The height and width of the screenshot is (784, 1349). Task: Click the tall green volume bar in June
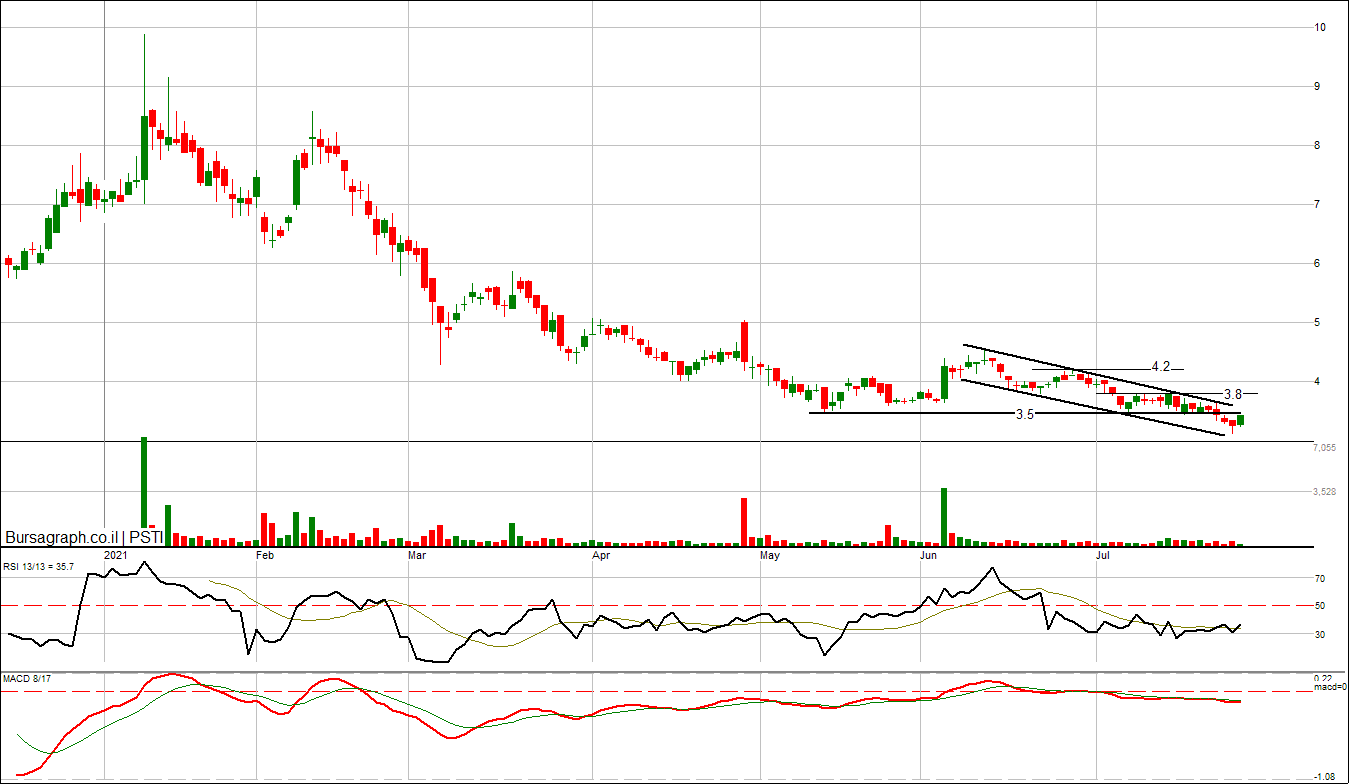[944, 515]
